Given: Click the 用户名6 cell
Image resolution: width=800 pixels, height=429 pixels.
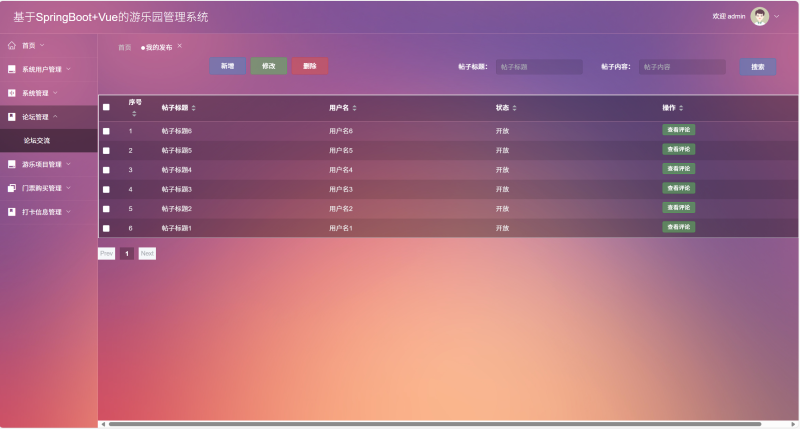Looking at the screenshot, I should [x=341, y=131].
